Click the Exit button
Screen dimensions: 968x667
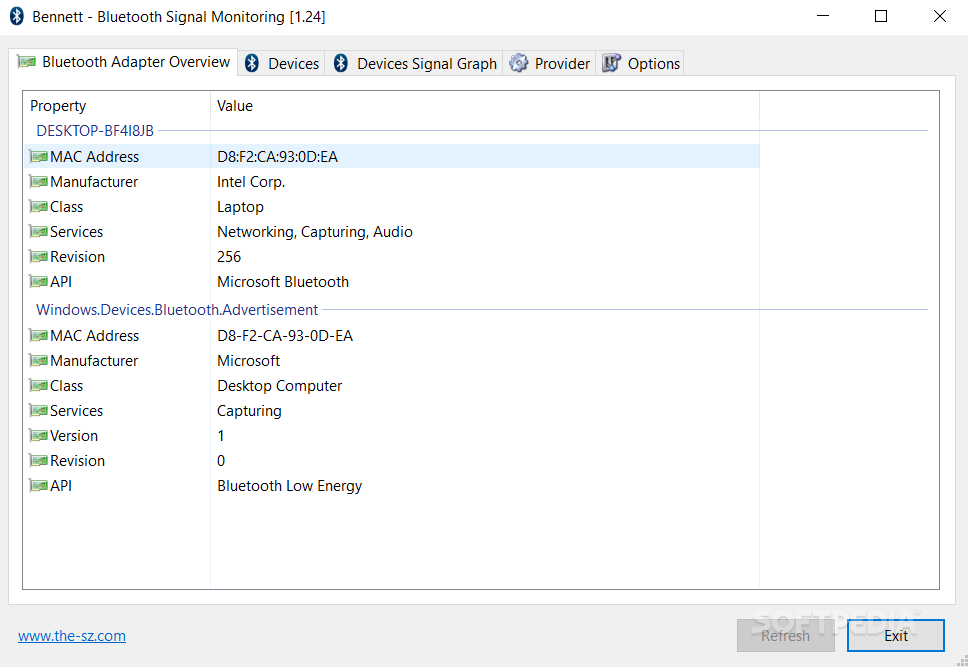click(896, 636)
